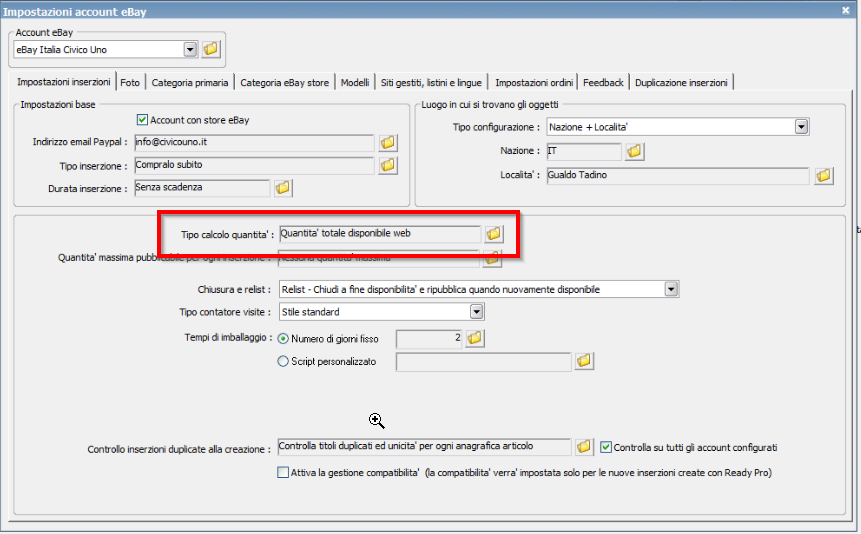Expand Tipo configurazione dropdown

[x=801, y=127]
